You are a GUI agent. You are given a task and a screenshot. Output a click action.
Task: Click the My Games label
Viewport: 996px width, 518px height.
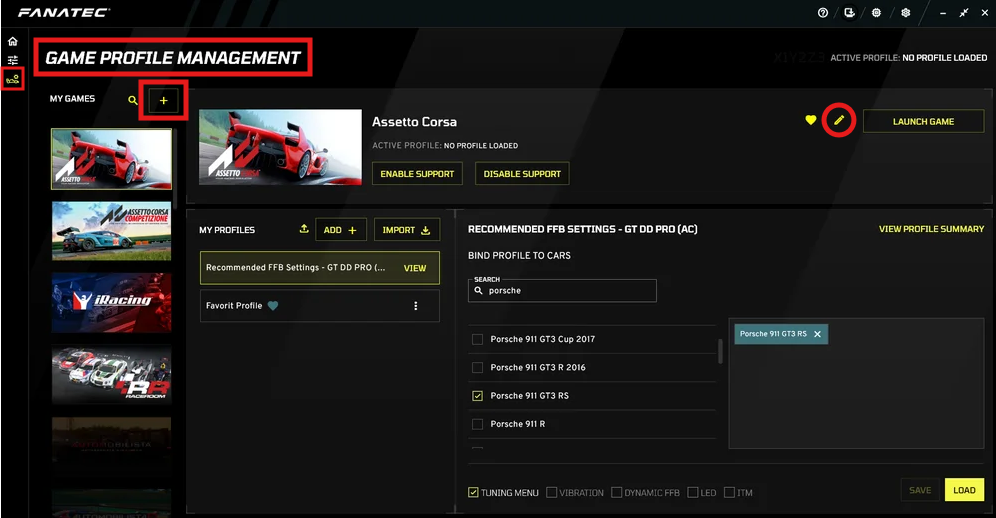point(72,99)
